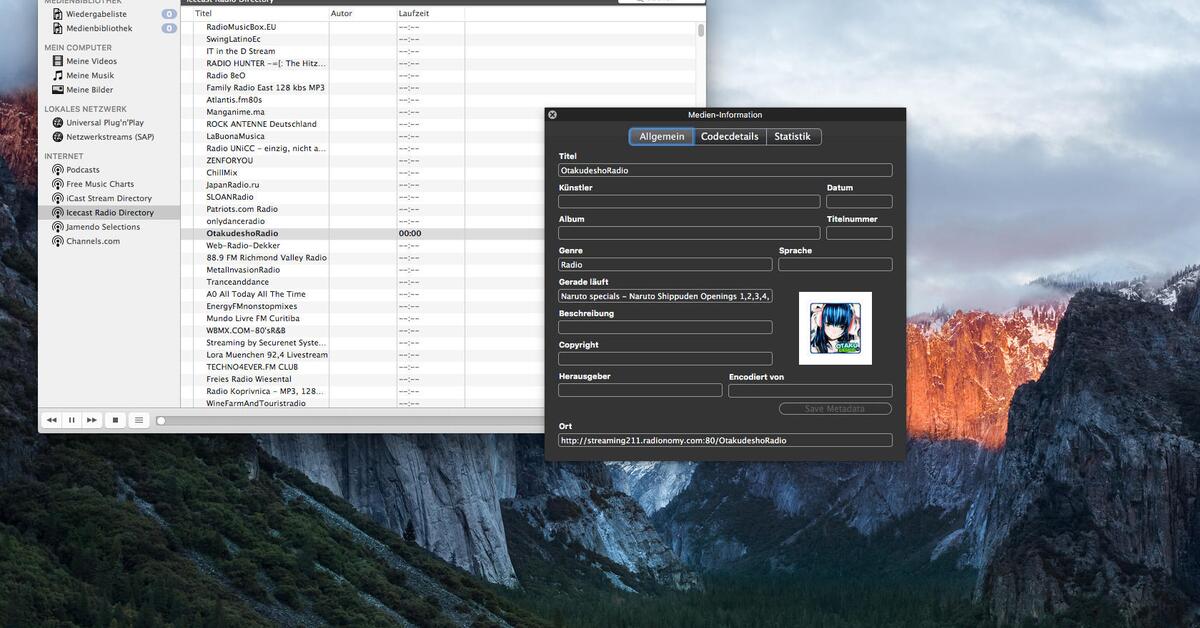This screenshot has height=628, width=1200.
Task: Open the Statistik tab
Action: (x=792, y=135)
